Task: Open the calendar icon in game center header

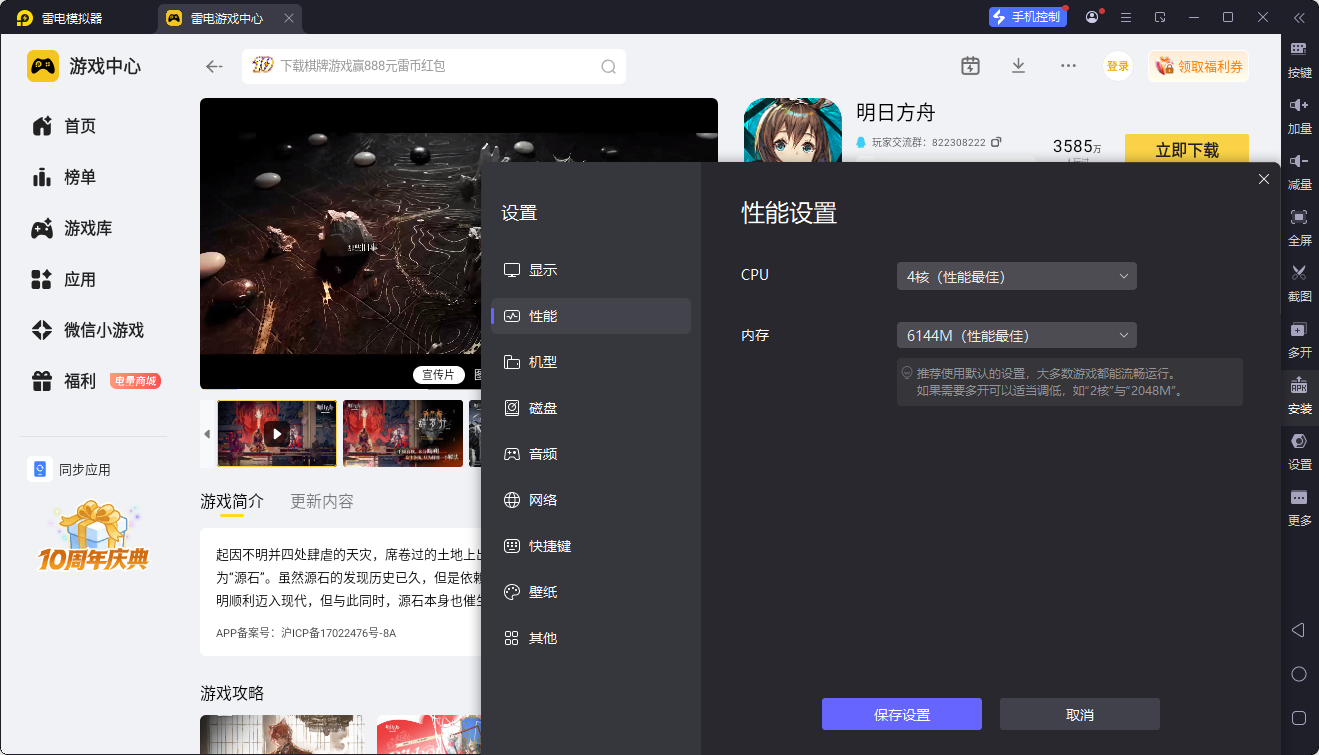Action: pos(970,66)
